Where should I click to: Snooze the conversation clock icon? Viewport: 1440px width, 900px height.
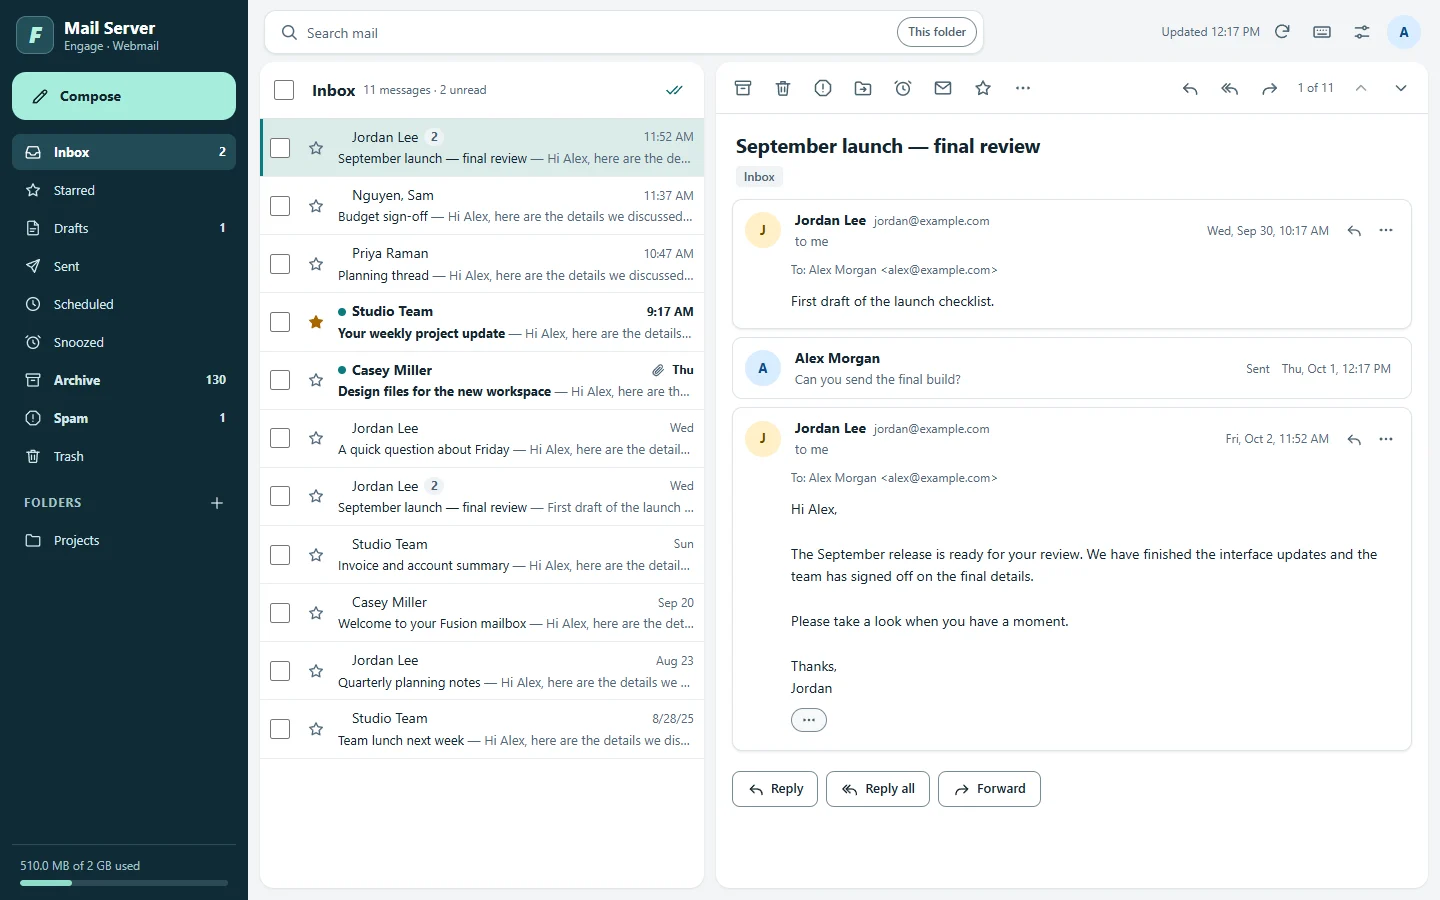(903, 88)
